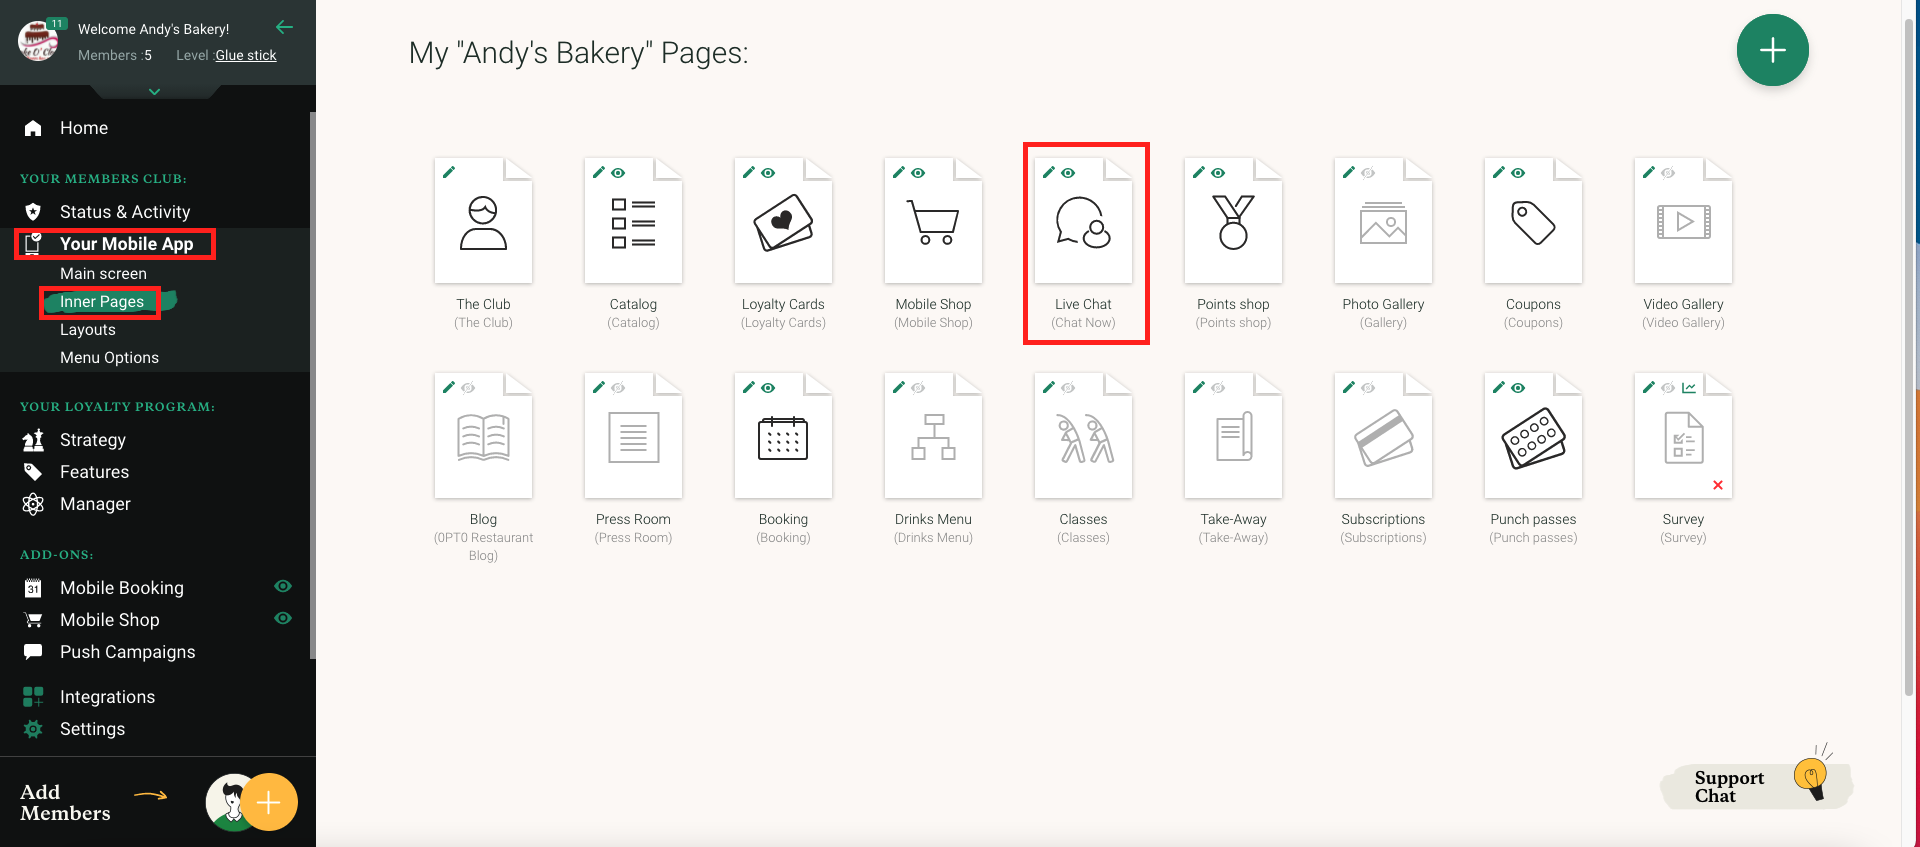Open Main screen submenu item
The width and height of the screenshot is (1920, 847).
(x=103, y=273)
